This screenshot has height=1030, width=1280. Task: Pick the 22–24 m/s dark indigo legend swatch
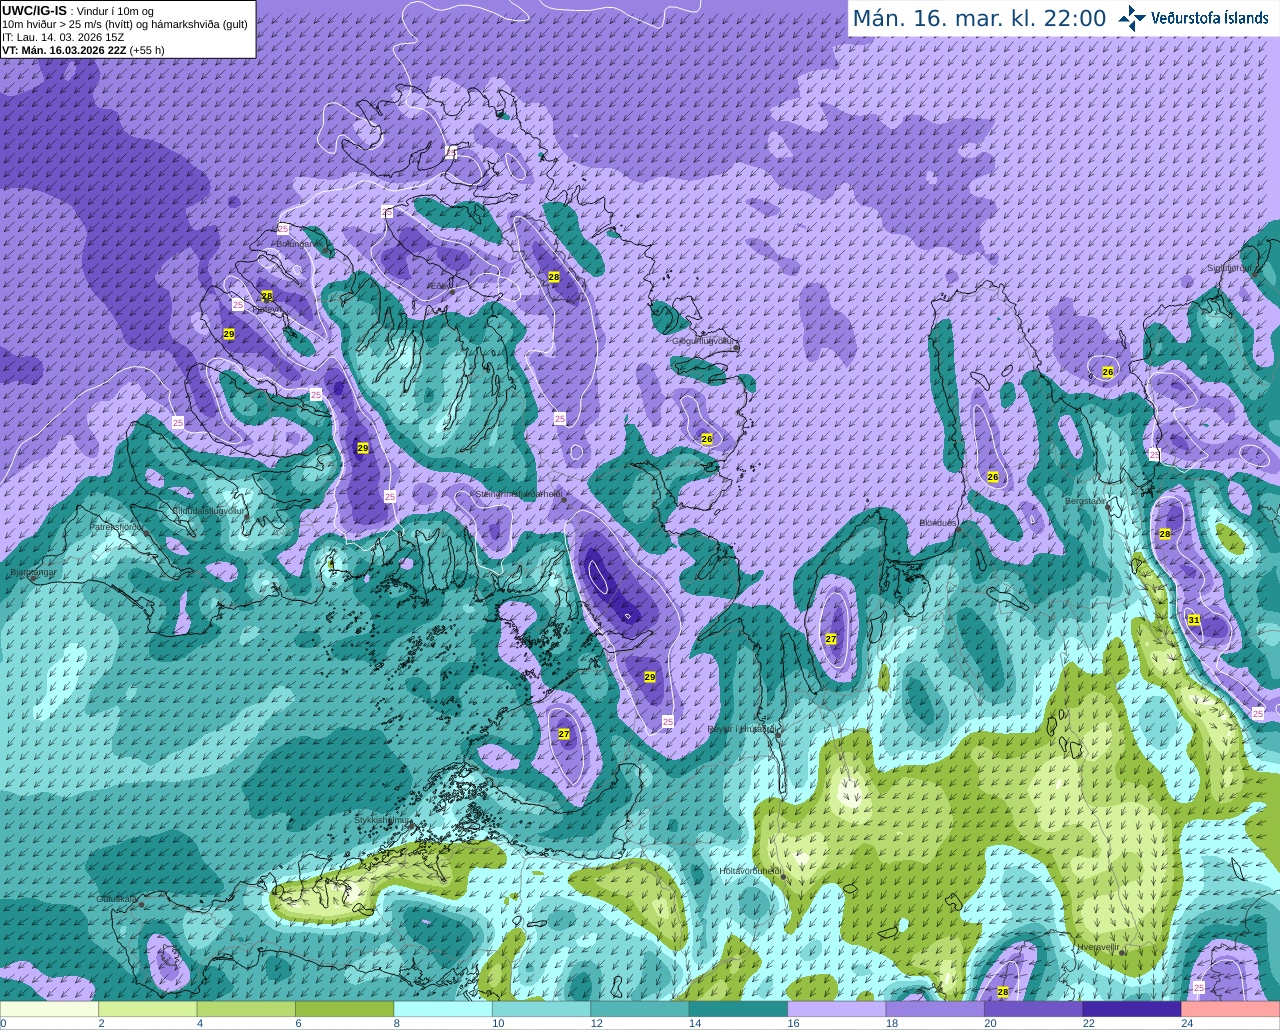1132,1009
